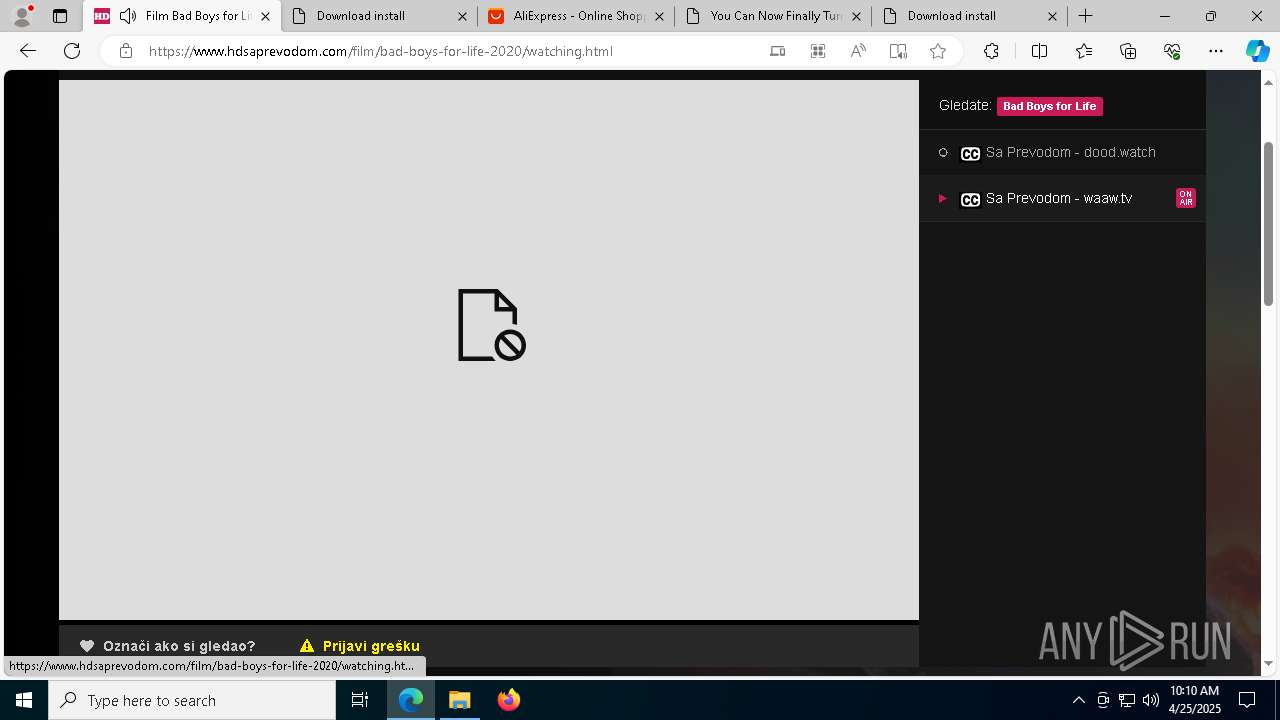Switch to first Download install tab

click(379, 16)
